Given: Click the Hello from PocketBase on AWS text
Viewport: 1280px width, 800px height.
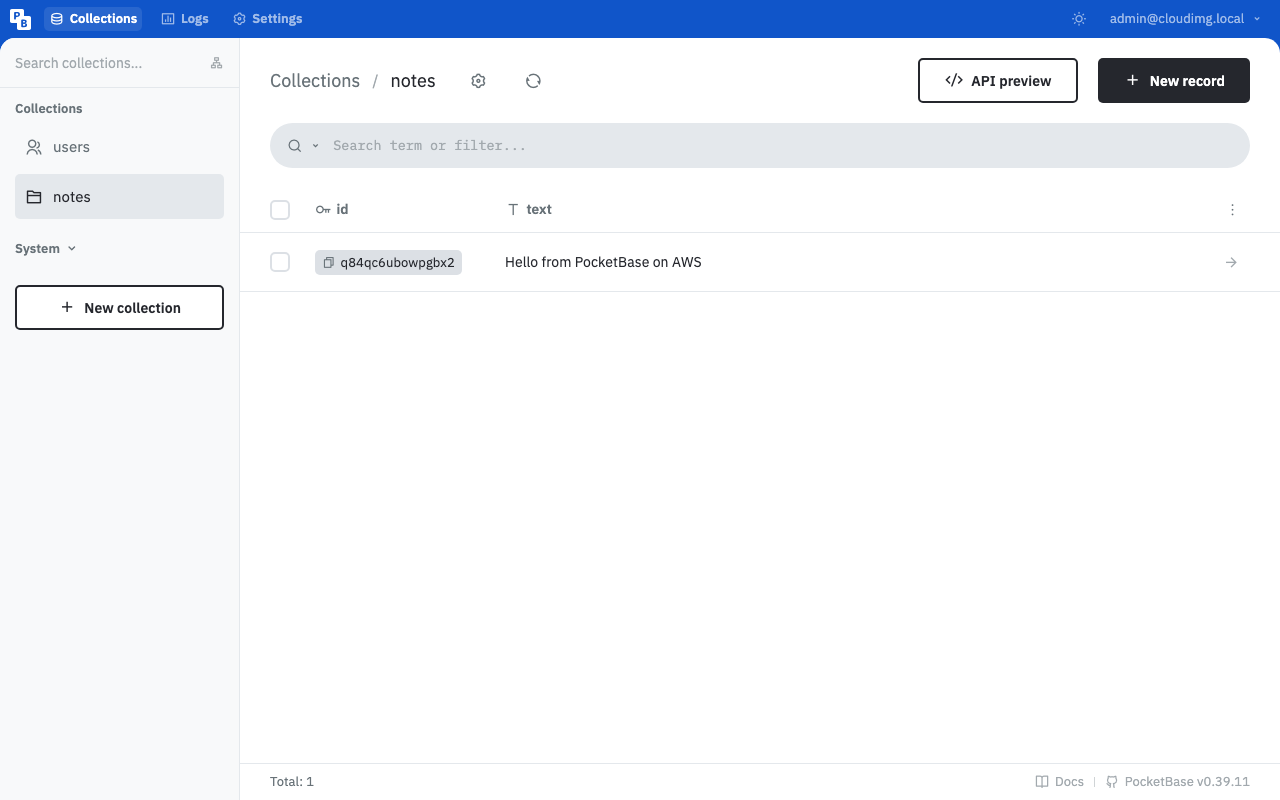Looking at the screenshot, I should [x=603, y=262].
